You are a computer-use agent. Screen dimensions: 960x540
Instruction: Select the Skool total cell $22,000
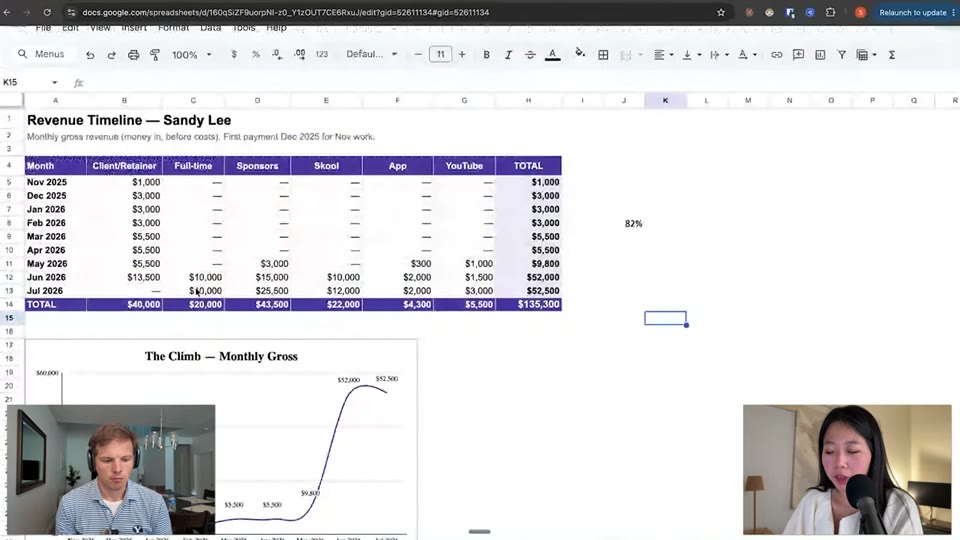tap(326, 304)
